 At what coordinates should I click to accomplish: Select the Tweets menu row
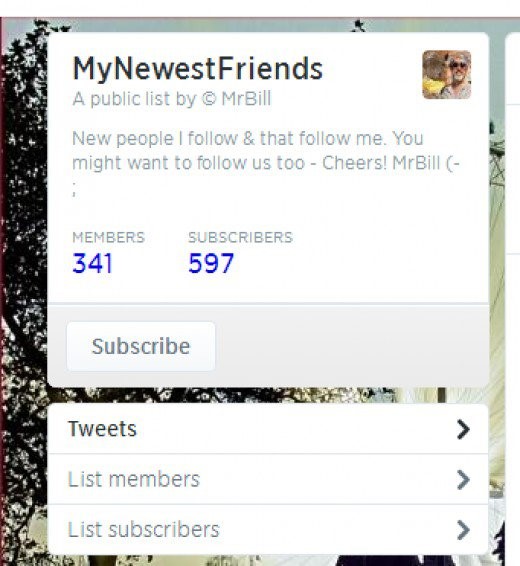click(268, 429)
